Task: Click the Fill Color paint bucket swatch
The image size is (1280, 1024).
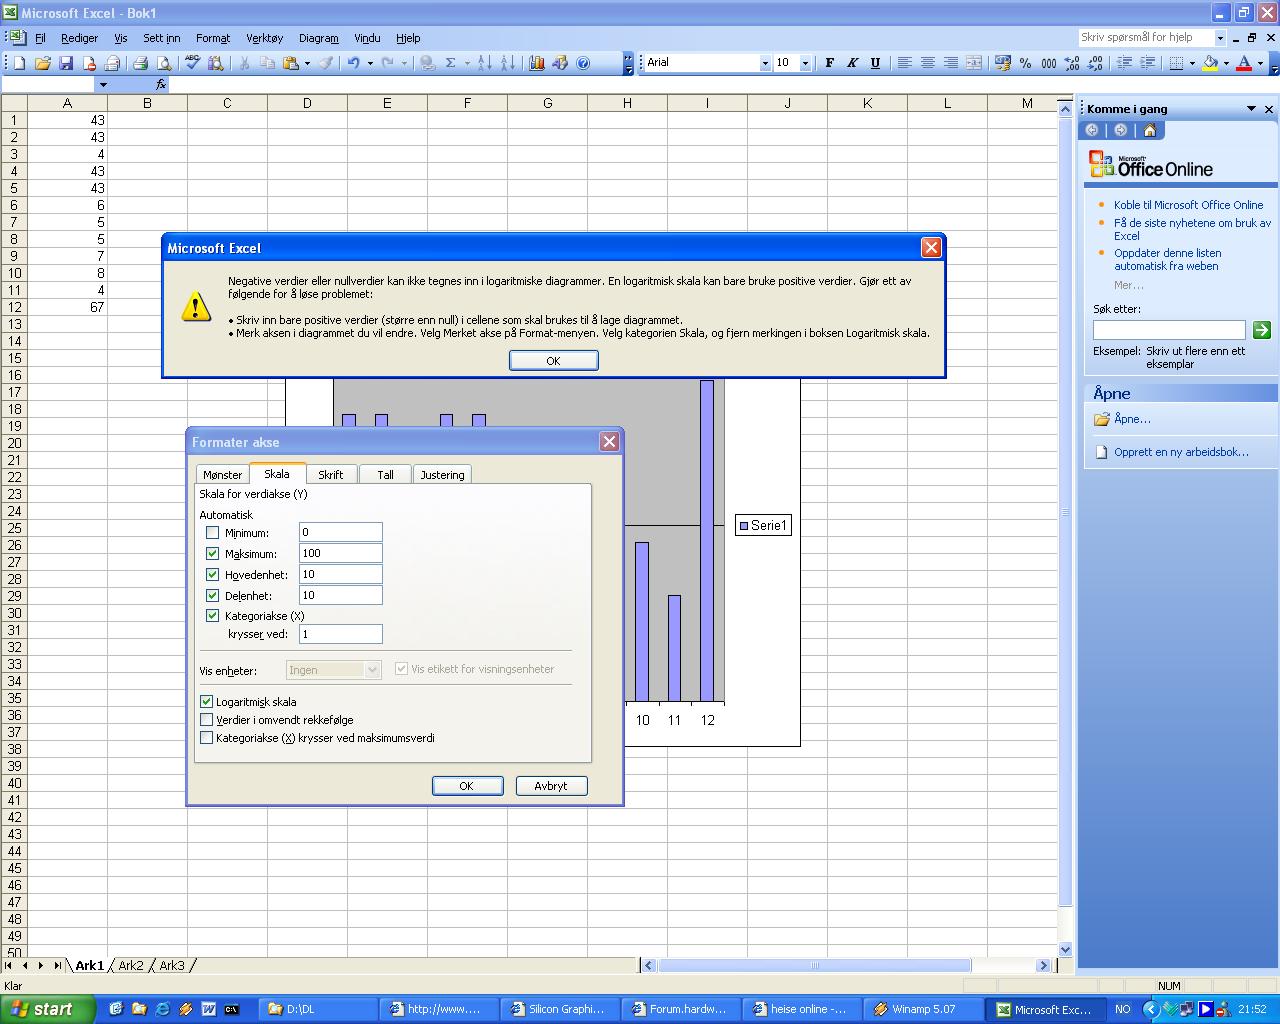Action: tap(1210, 63)
